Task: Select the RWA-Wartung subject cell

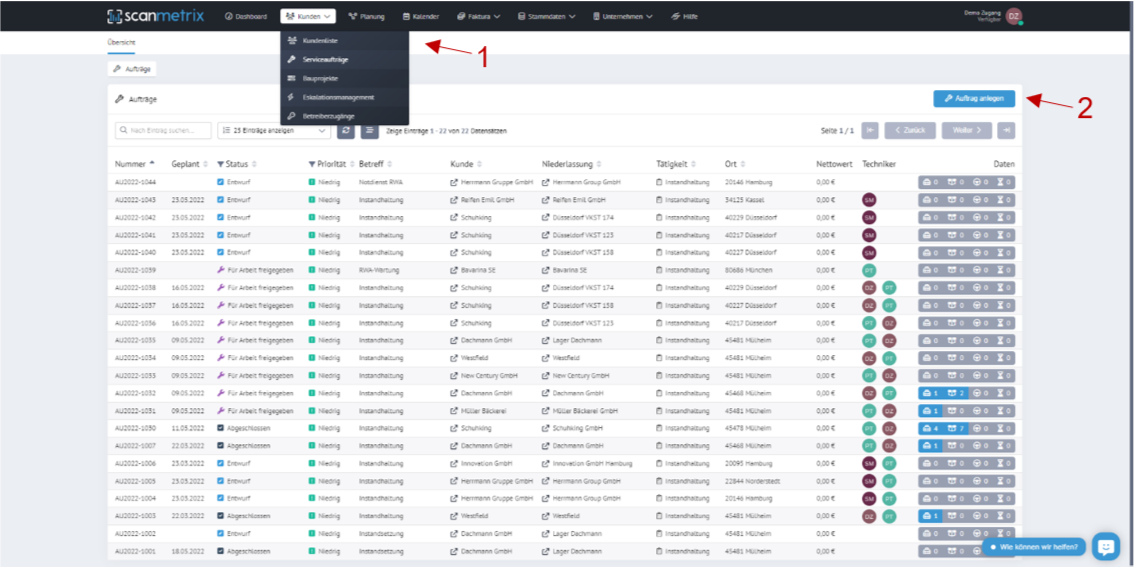Action: click(379, 270)
